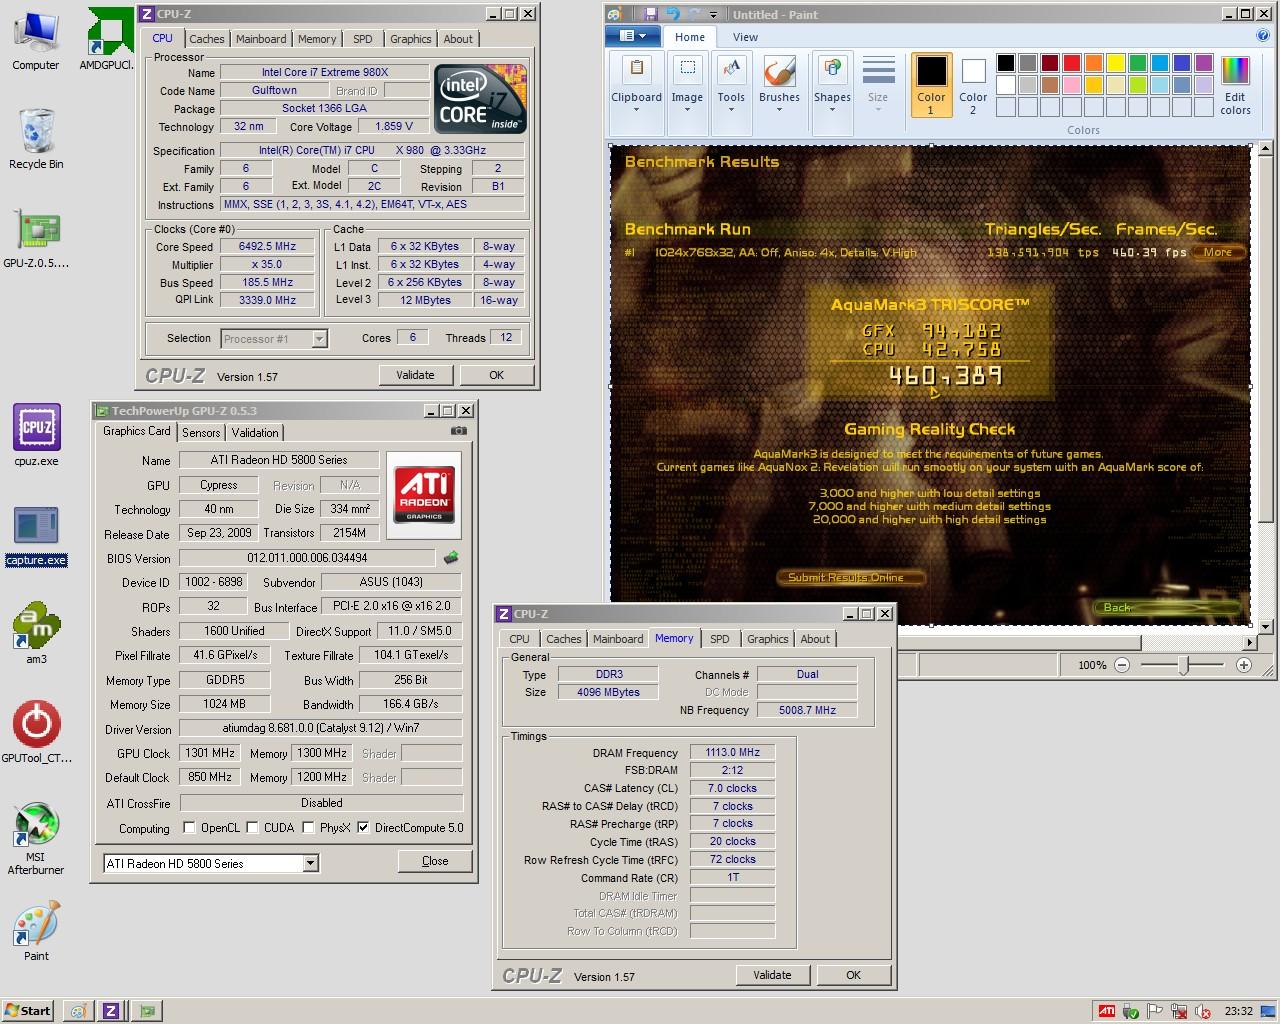The height and width of the screenshot is (1024, 1280).
Task: Click OK in the lower CPU-Z window
Action: point(853,975)
